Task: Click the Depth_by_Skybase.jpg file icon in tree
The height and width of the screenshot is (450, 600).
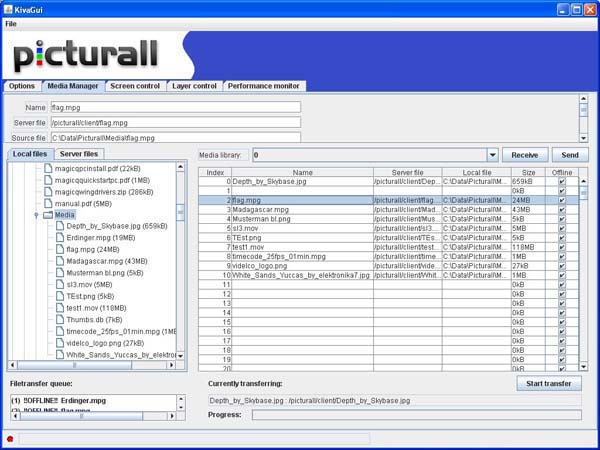Action: tap(59, 226)
